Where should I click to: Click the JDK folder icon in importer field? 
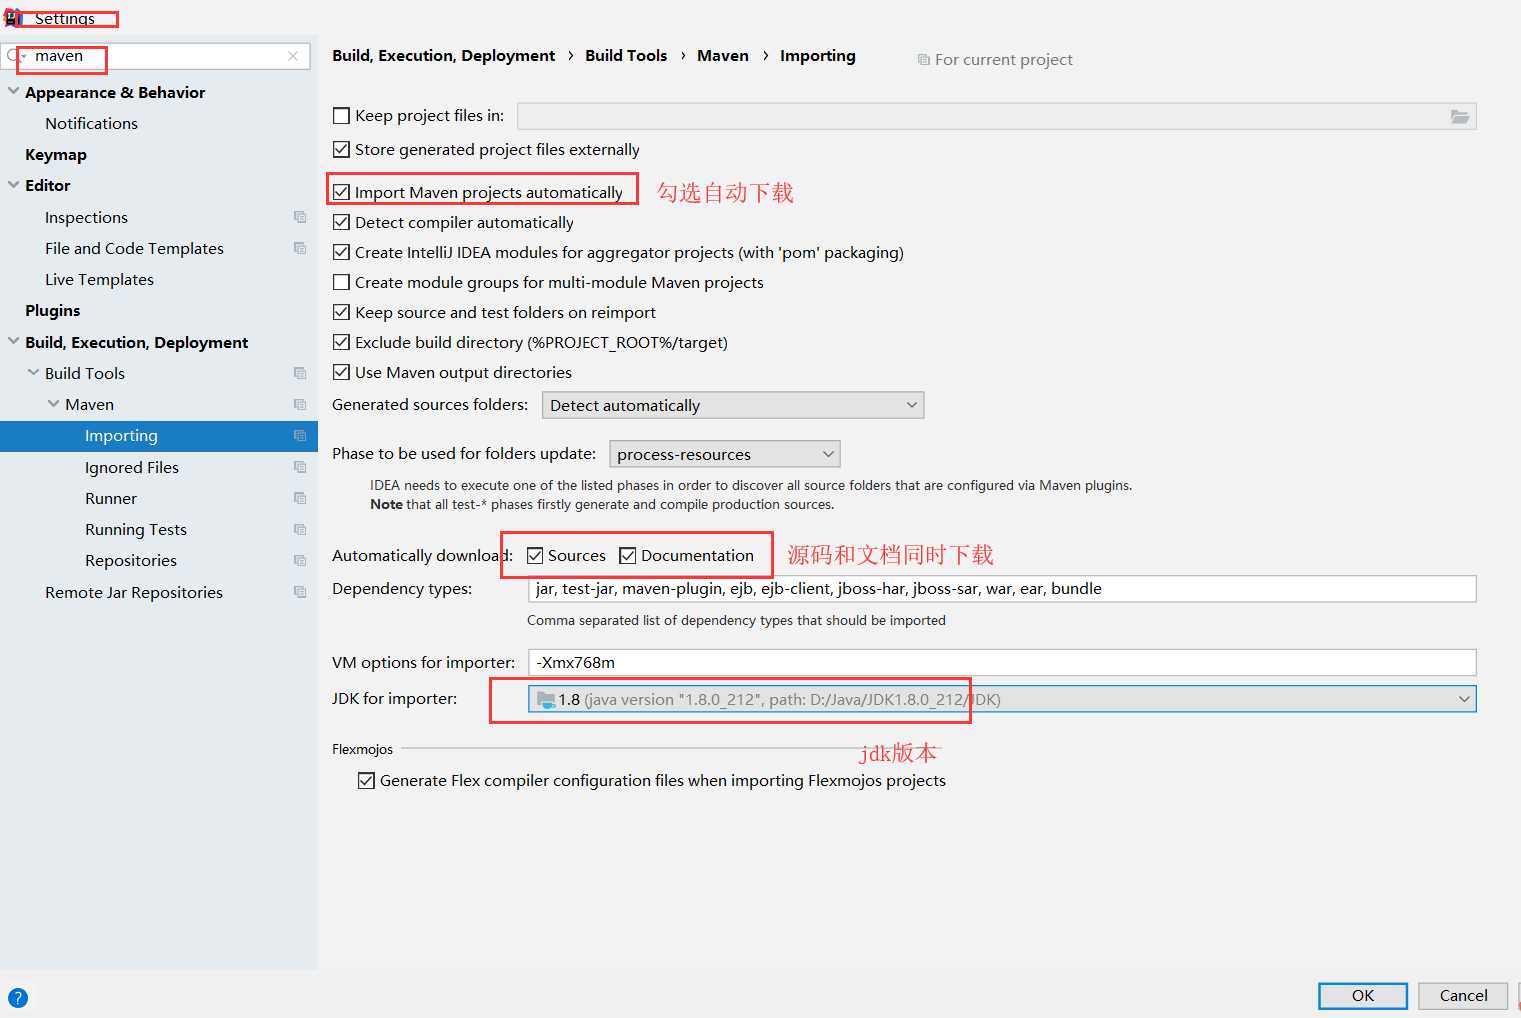546,699
